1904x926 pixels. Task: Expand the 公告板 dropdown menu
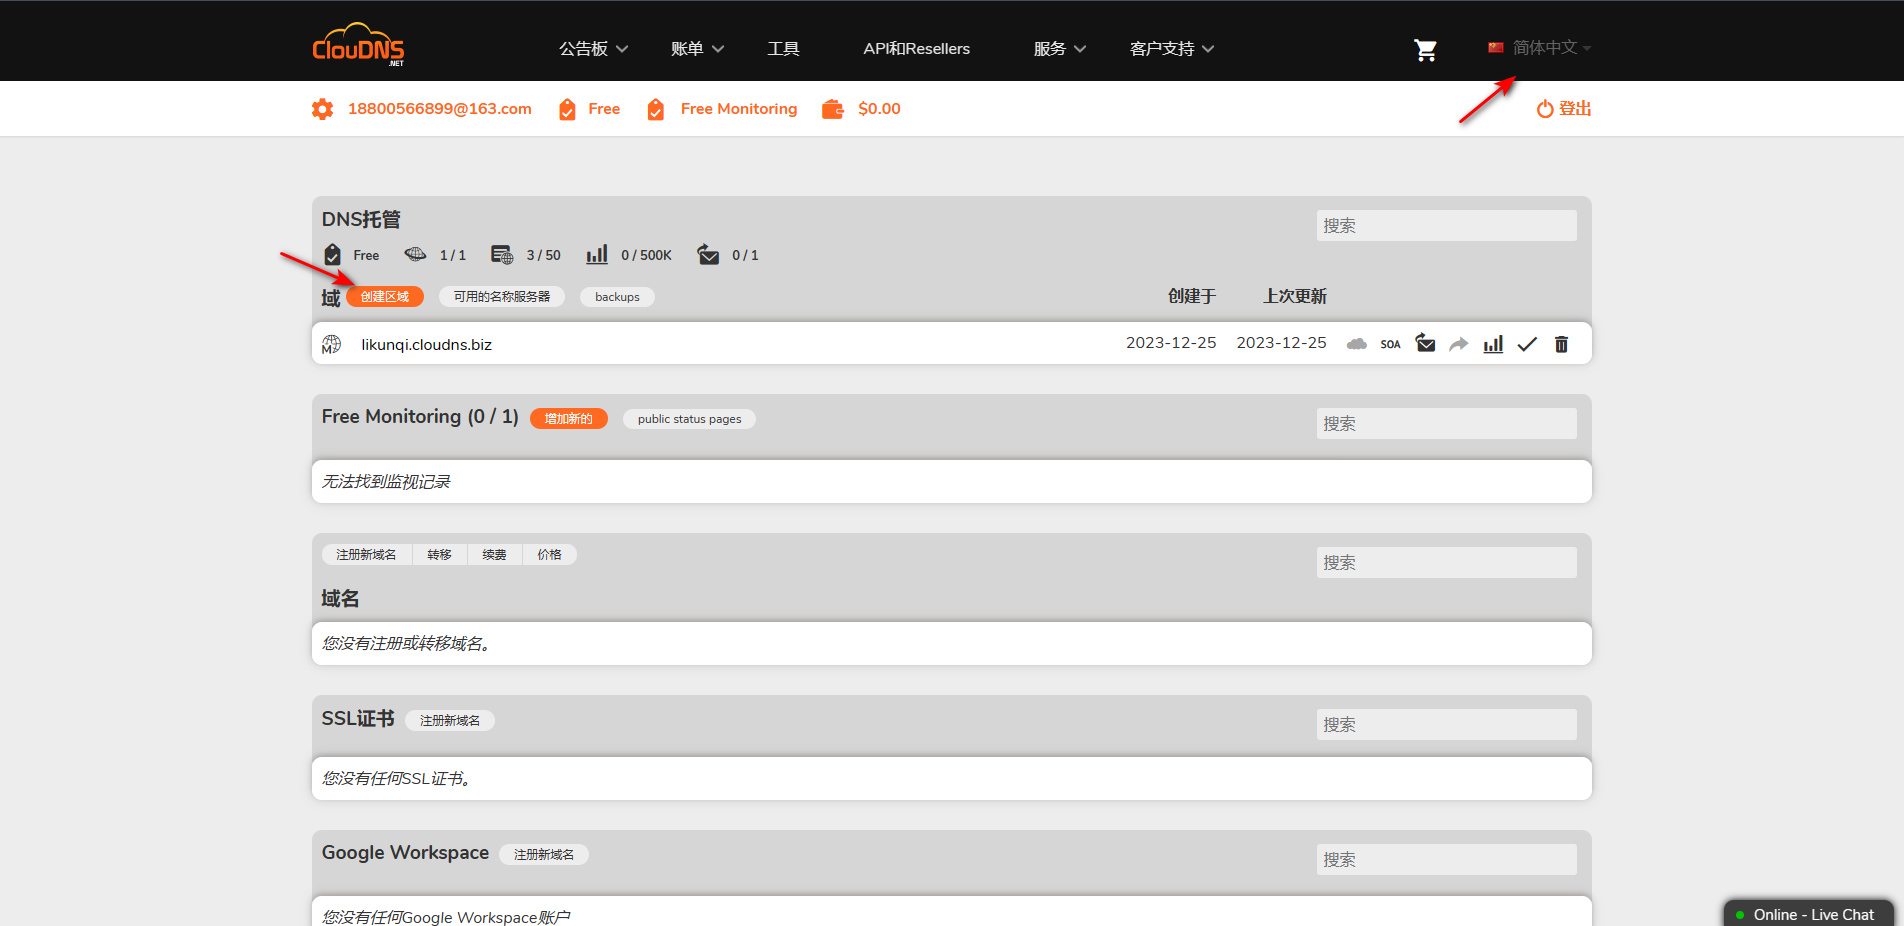(593, 49)
